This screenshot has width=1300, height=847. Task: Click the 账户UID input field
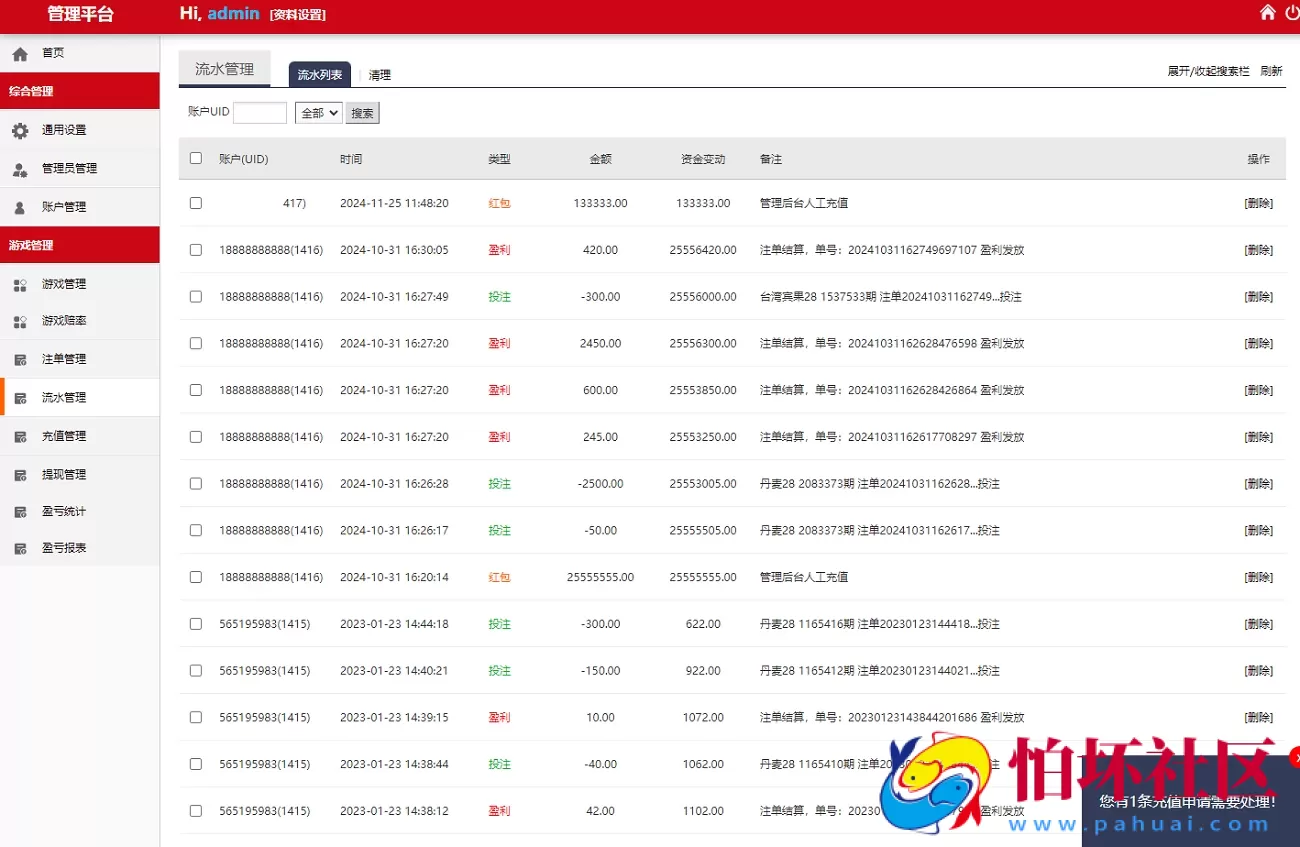[x=260, y=113]
